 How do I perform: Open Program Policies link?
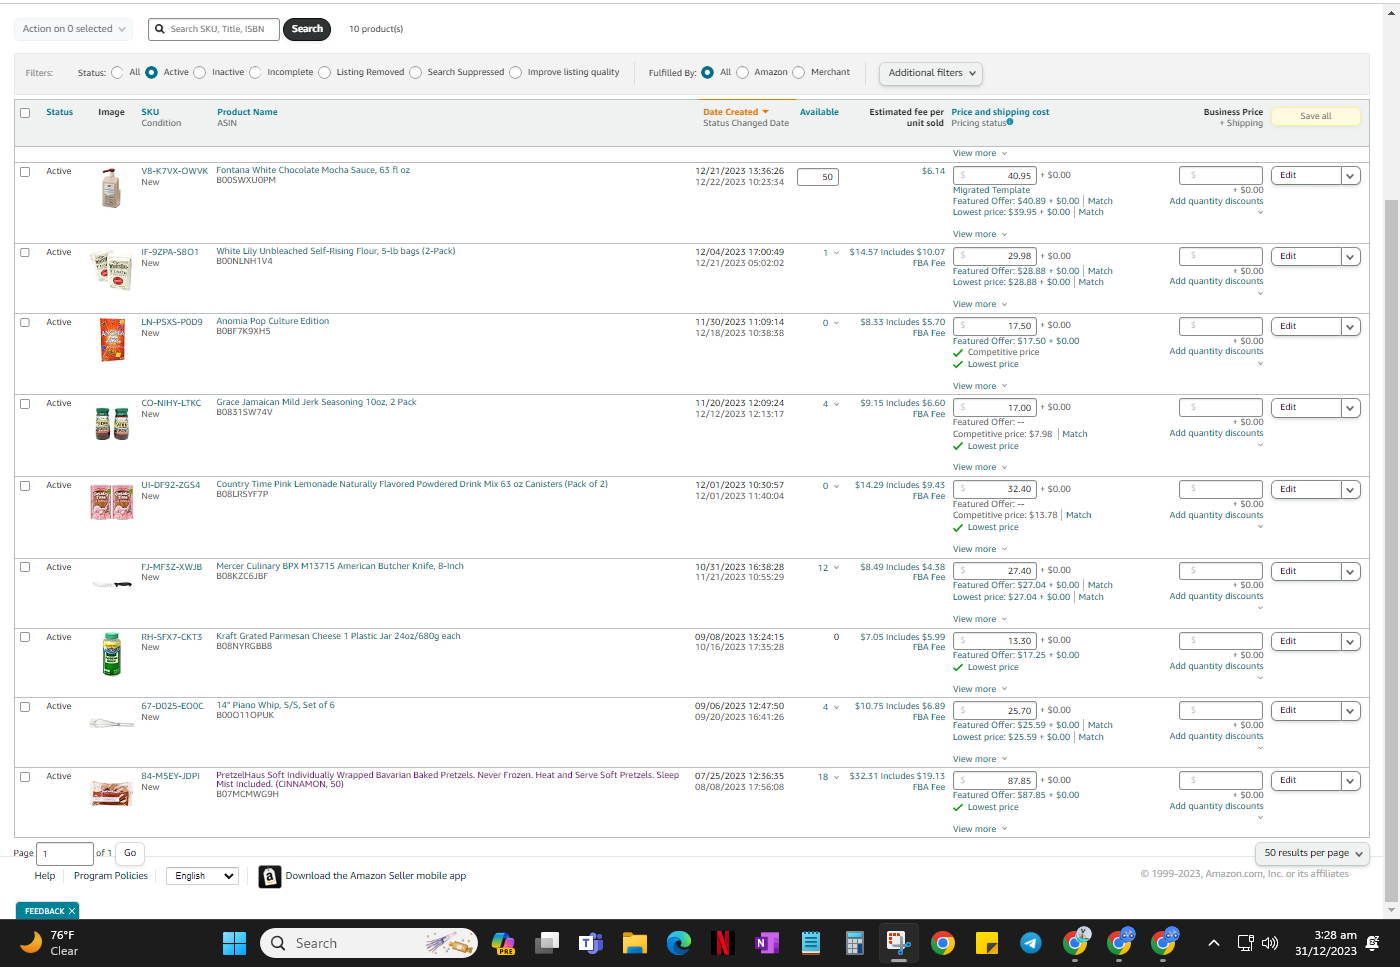(x=111, y=876)
